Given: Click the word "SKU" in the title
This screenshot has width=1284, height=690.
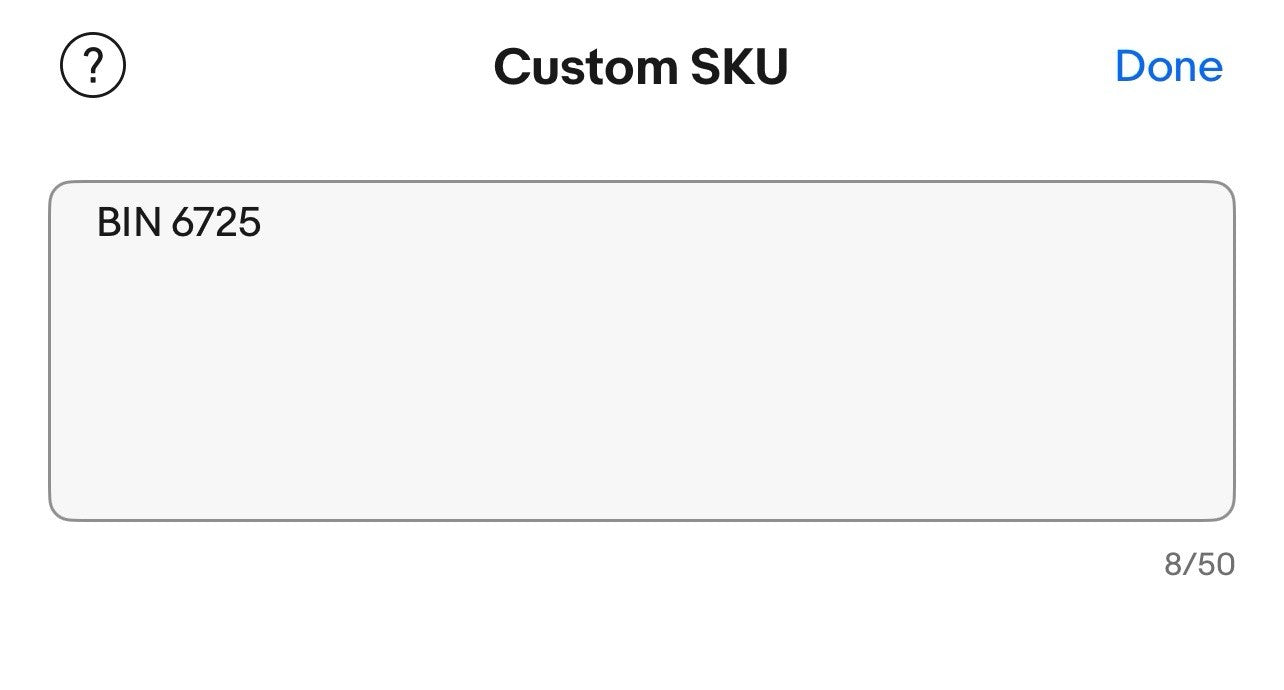Looking at the screenshot, I should [739, 67].
